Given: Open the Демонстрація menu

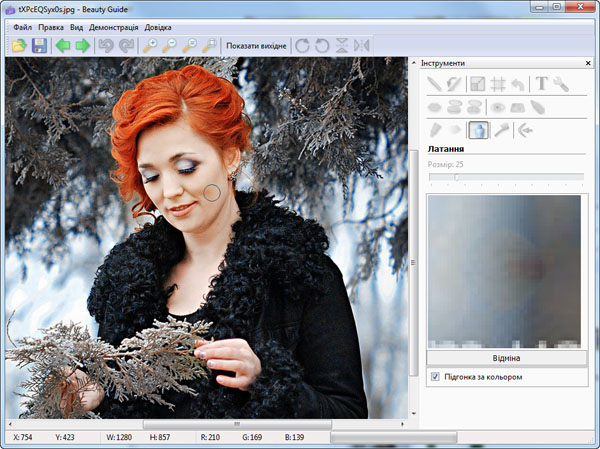Looking at the screenshot, I should point(113,27).
